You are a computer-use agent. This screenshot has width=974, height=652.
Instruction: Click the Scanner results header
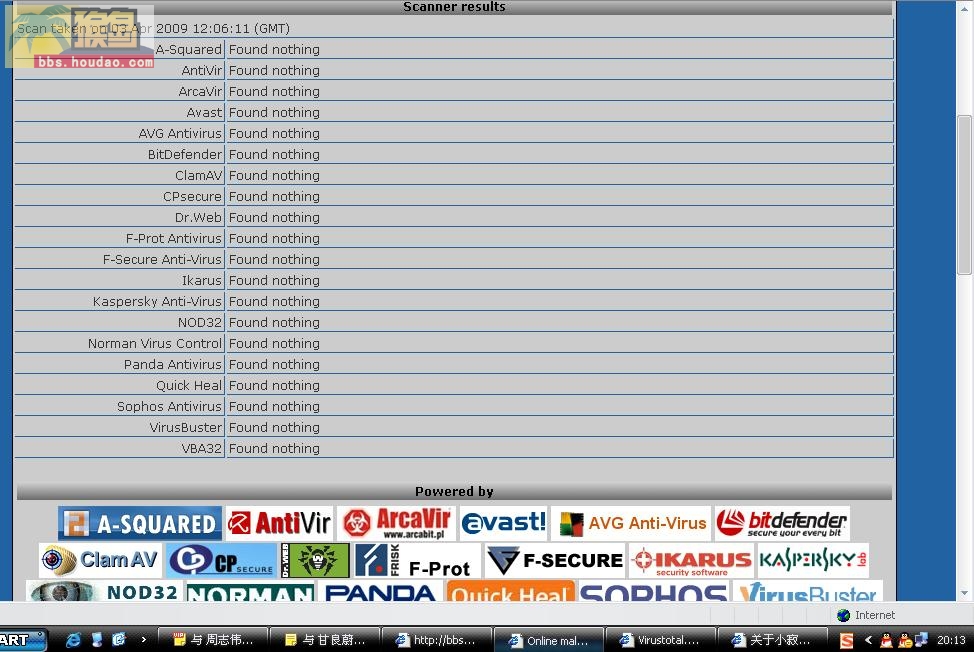pos(454,7)
